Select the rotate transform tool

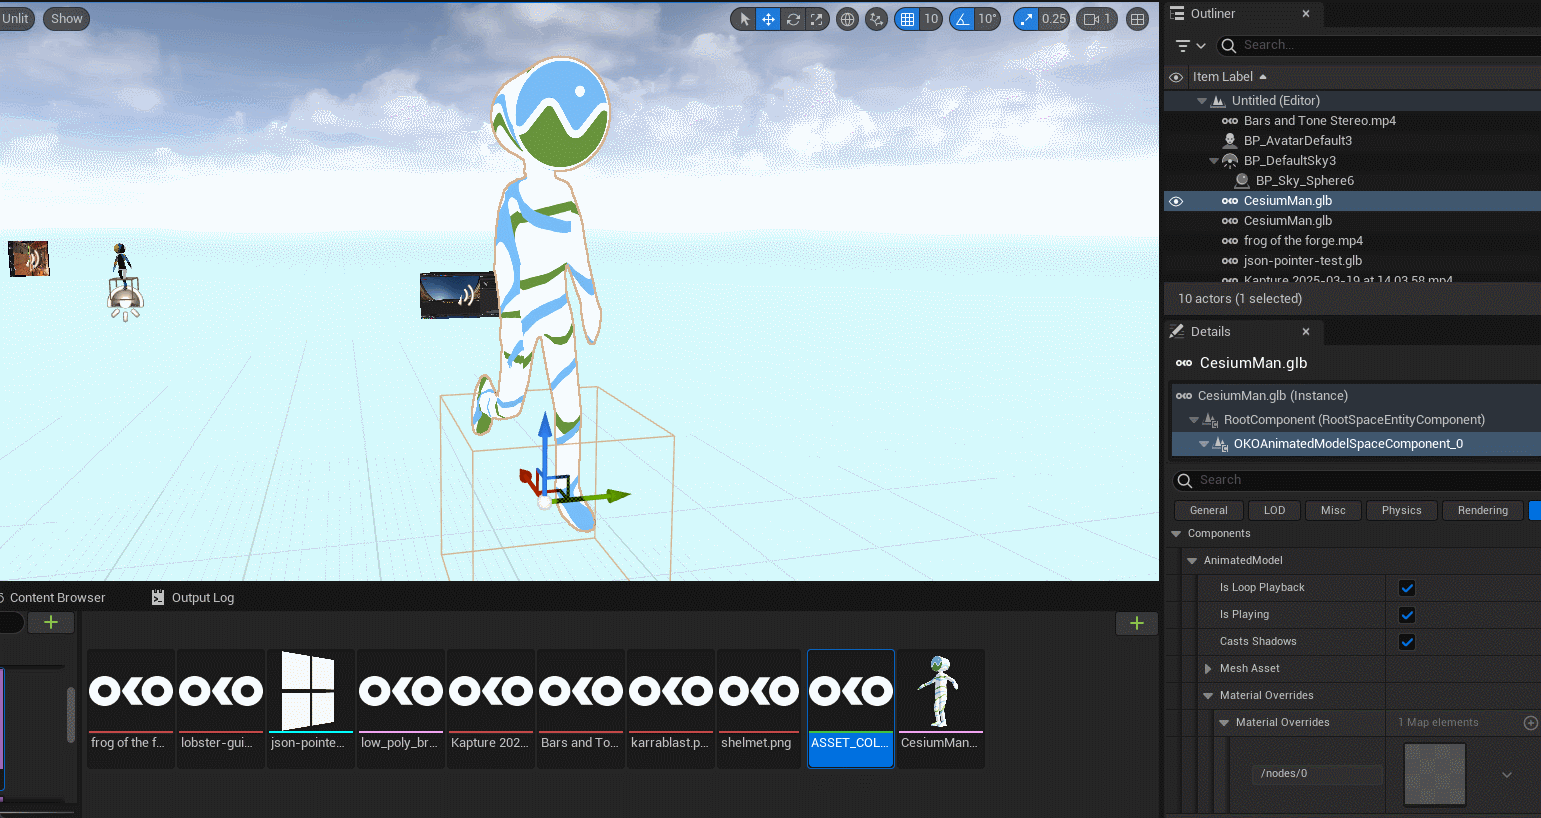(x=793, y=19)
